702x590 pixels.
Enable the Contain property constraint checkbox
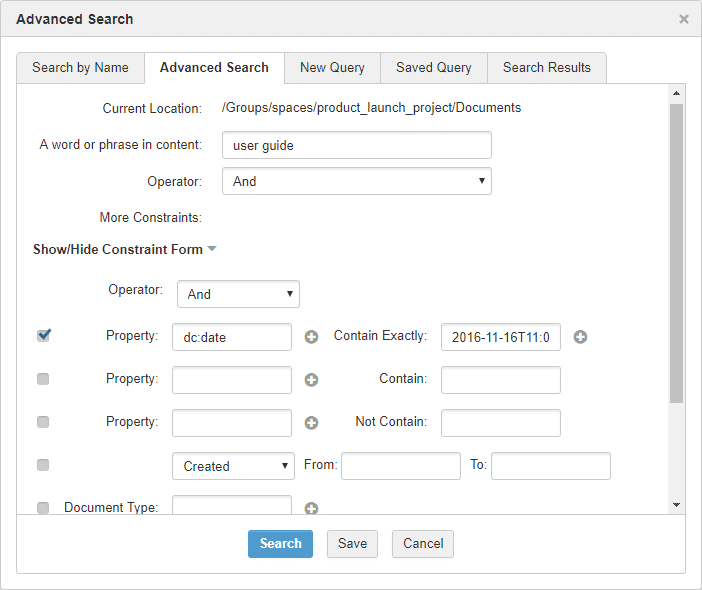click(43, 379)
